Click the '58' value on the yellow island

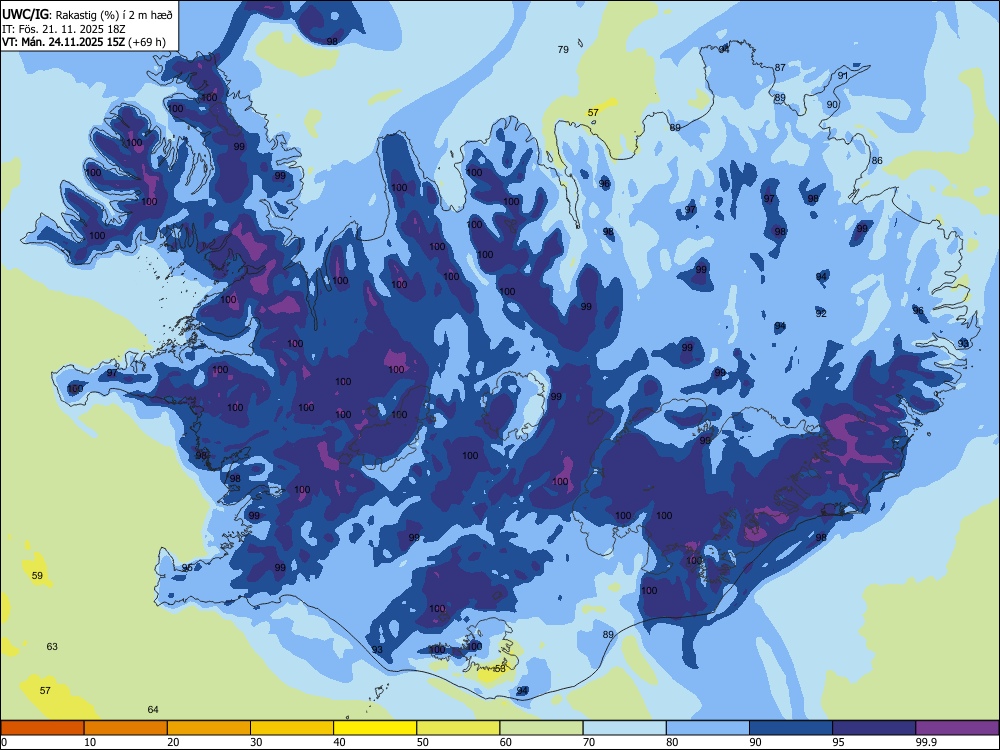click(500, 668)
